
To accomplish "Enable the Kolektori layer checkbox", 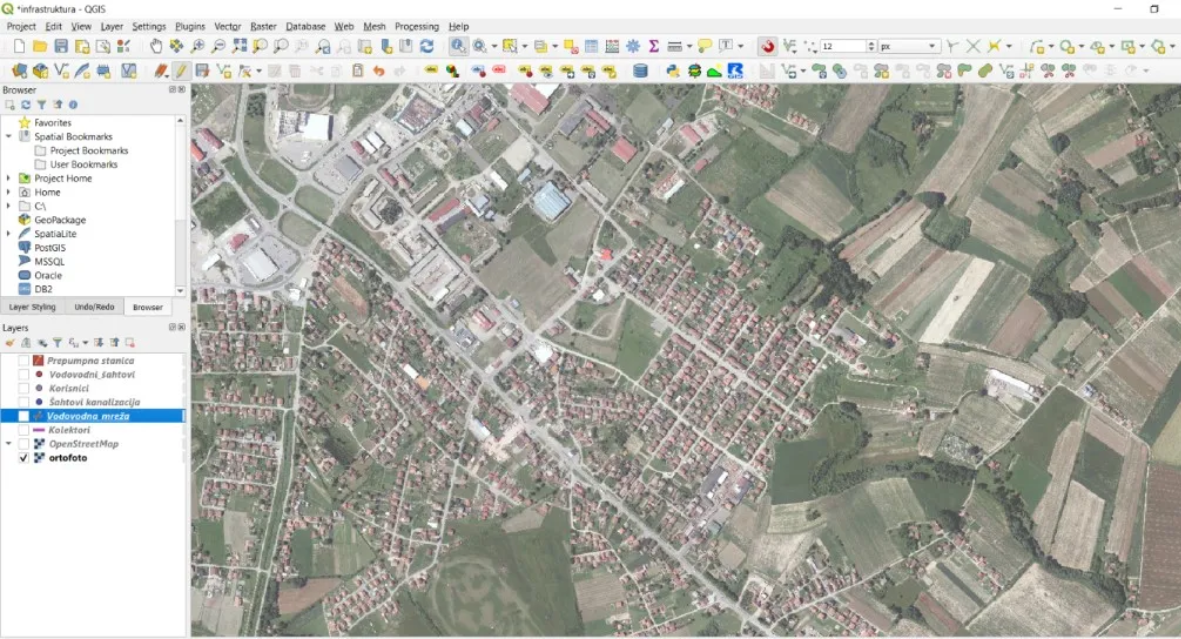I will click(x=24, y=430).
